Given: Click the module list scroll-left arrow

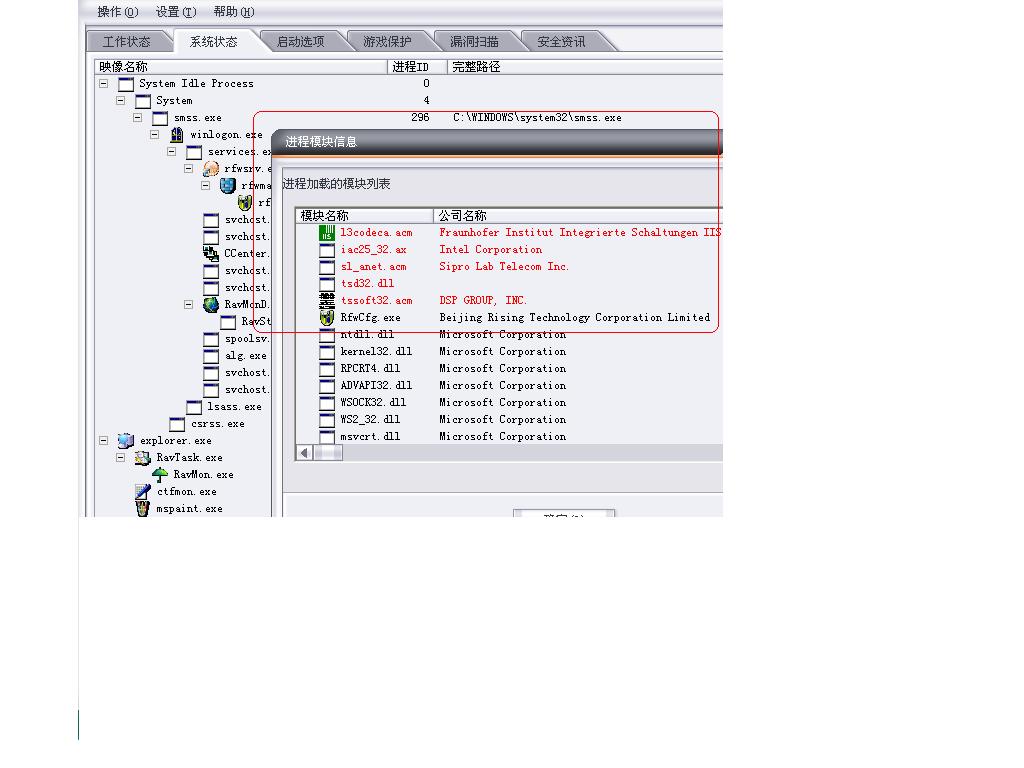Looking at the screenshot, I should [x=304, y=453].
